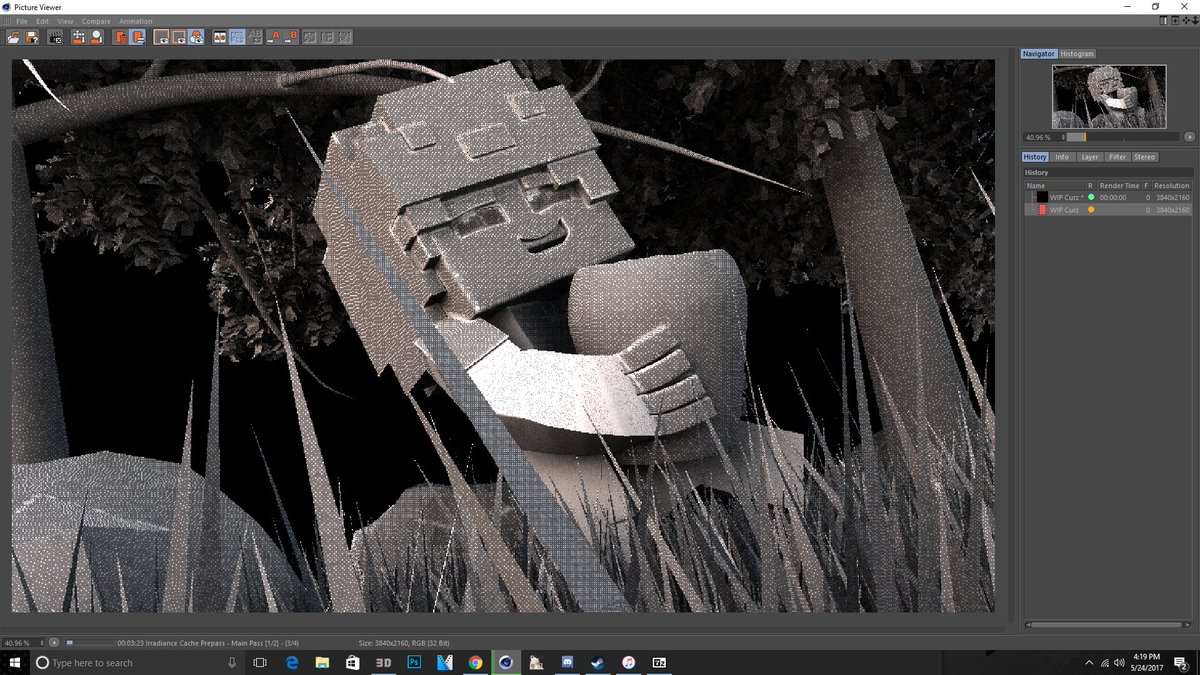The height and width of the screenshot is (675, 1200).
Task: Click the green render status dot
Action: (x=1091, y=197)
